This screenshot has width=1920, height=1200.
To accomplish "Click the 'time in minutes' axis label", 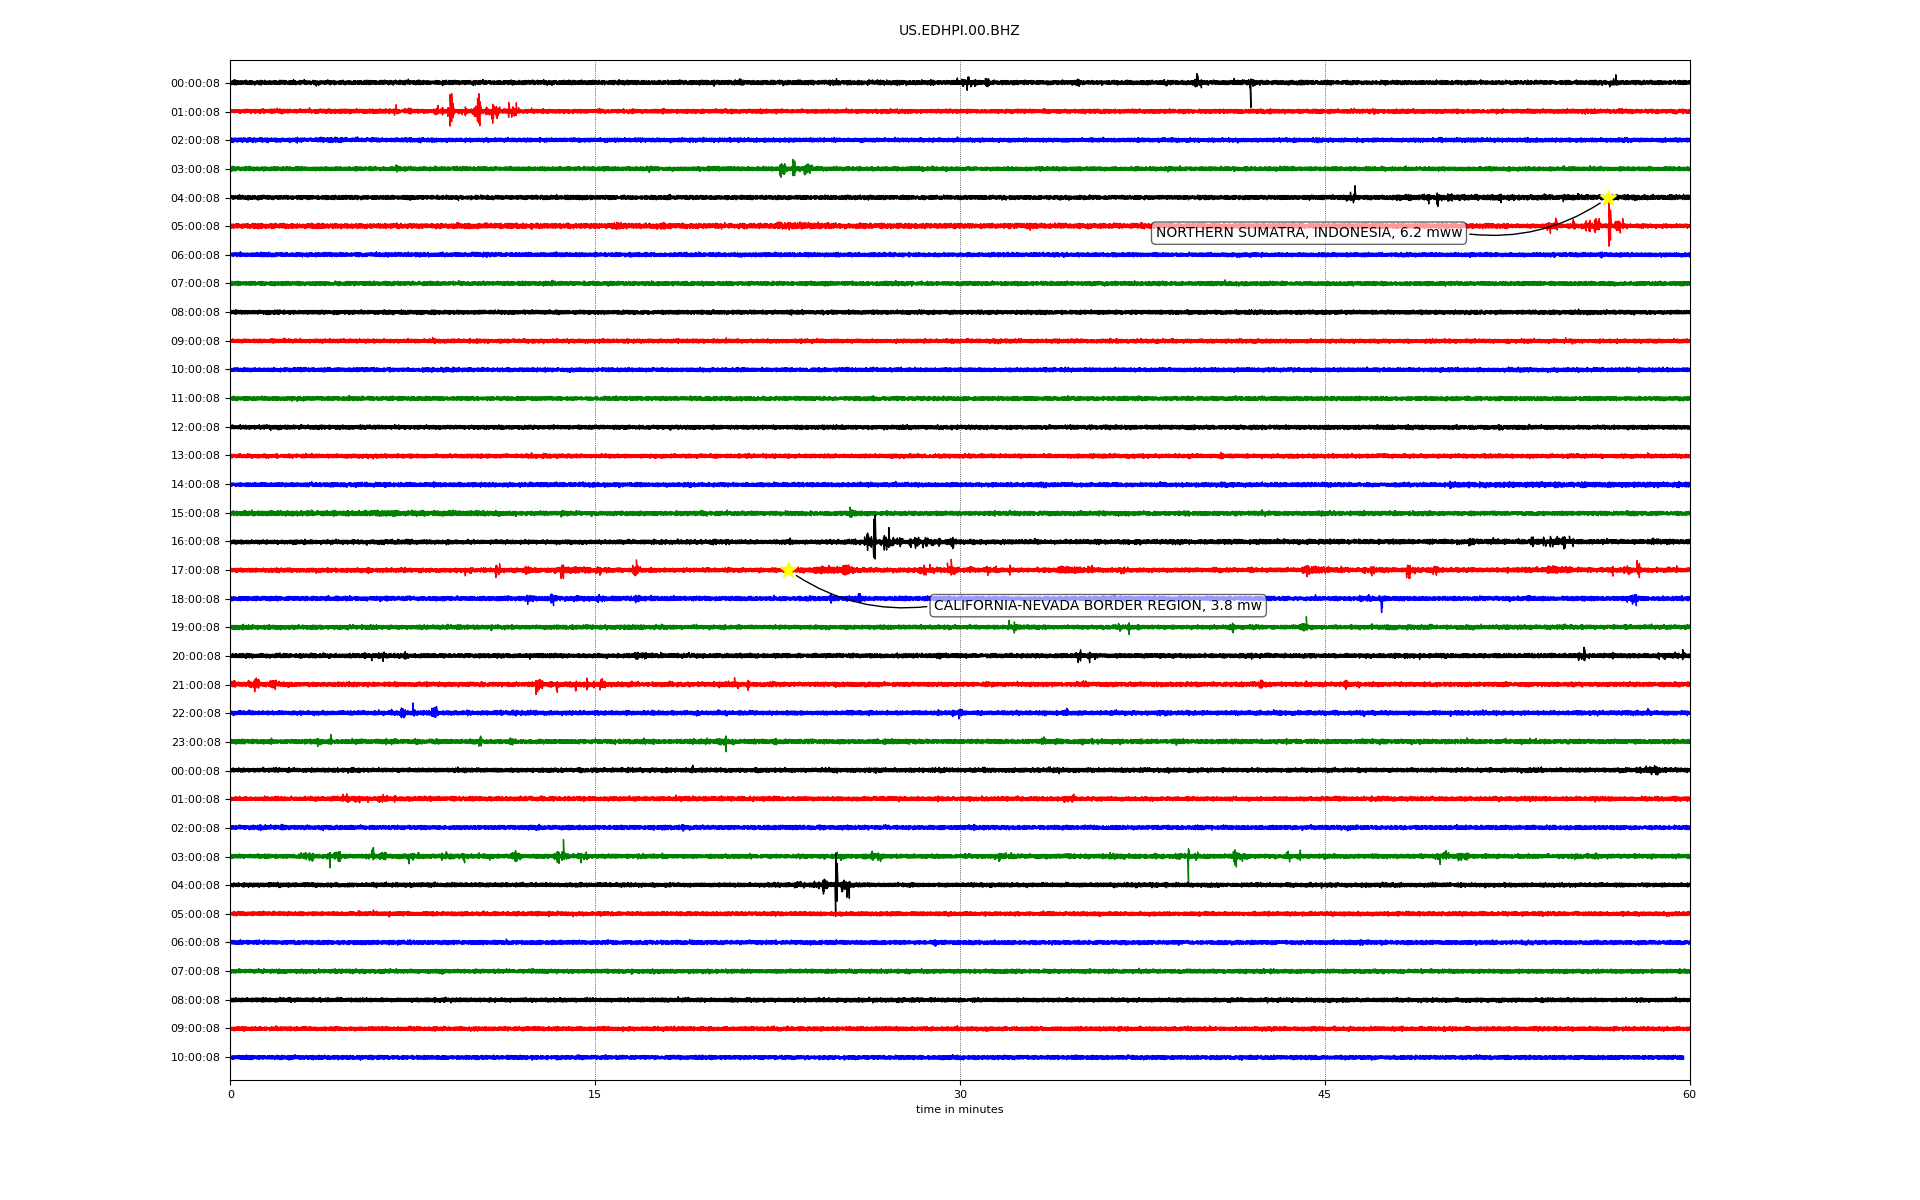I will click(958, 1110).
